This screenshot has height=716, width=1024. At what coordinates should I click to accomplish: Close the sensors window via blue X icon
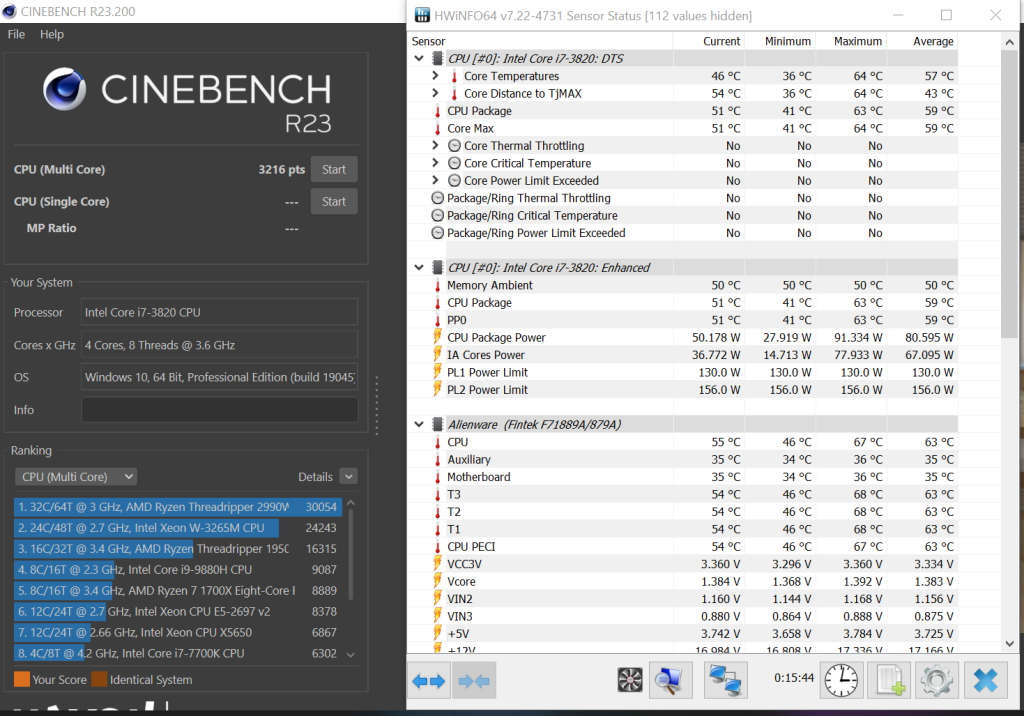point(984,680)
